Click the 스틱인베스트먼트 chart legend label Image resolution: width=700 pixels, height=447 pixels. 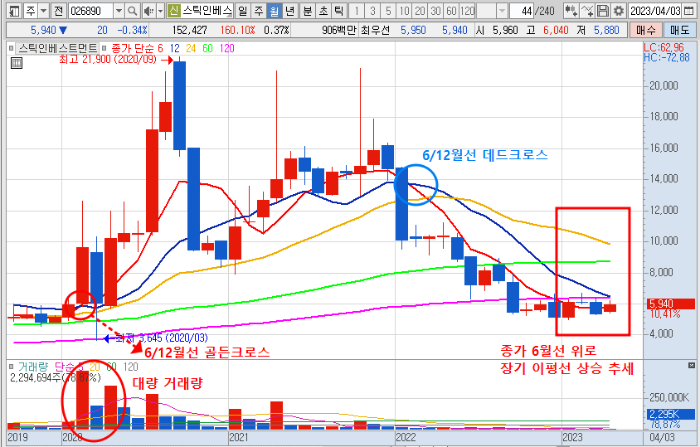coord(57,48)
